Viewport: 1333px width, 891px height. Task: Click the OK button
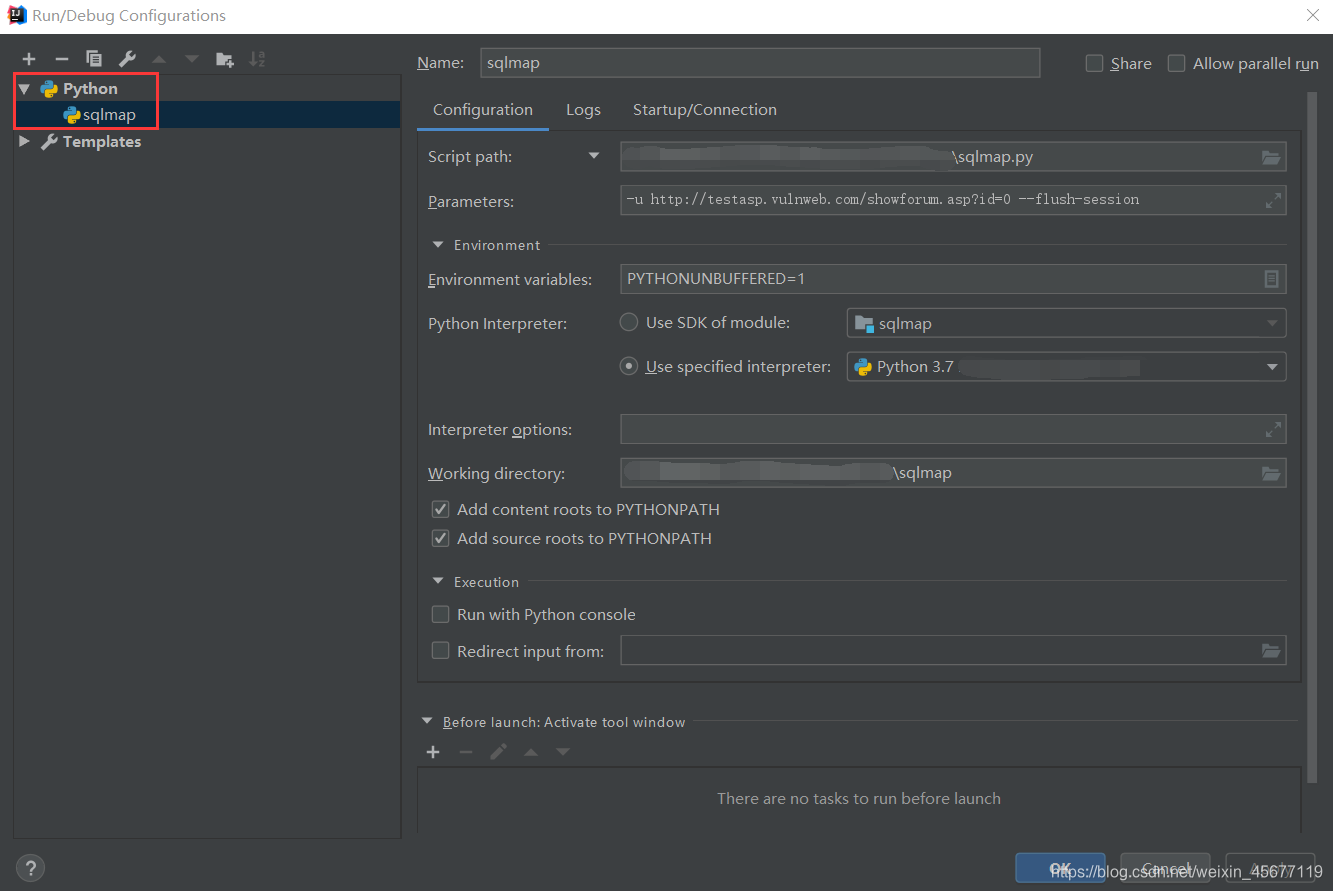click(1060, 868)
